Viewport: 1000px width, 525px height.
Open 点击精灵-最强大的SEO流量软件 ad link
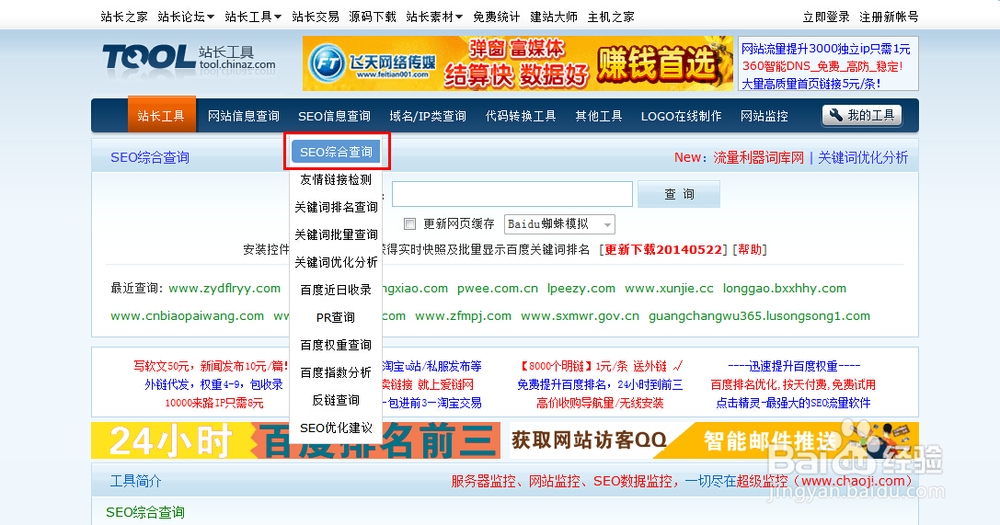(793, 403)
